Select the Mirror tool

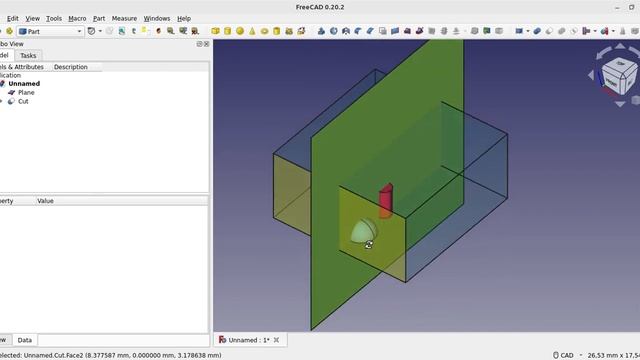pyautogui.click(x=346, y=31)
